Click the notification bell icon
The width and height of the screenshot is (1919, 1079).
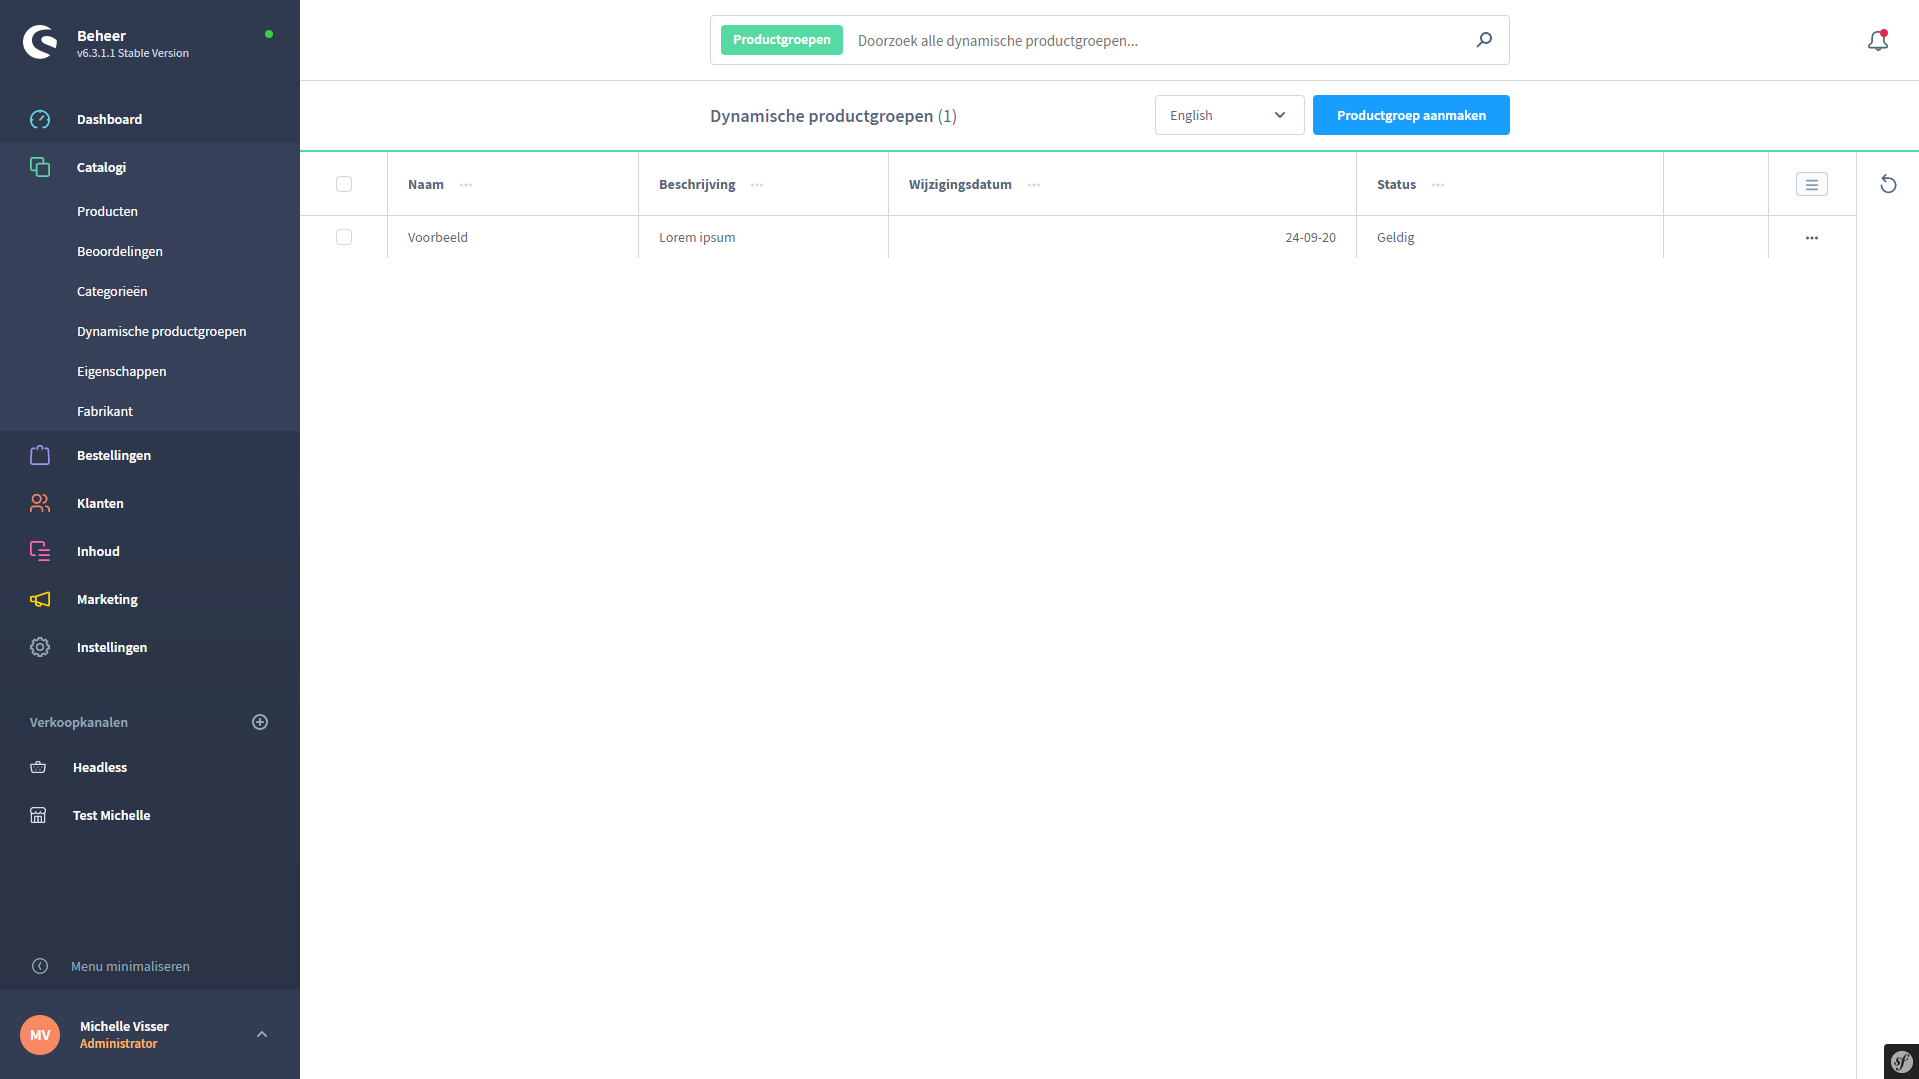(1877, 41)
